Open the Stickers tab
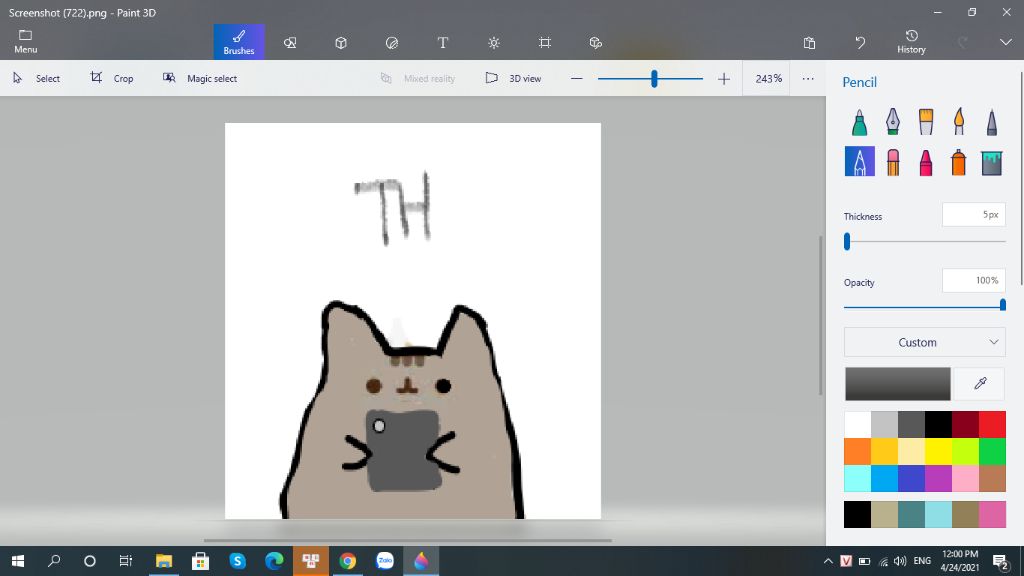The width and height of the screenshot is (1024, 576). click(392, 42)
